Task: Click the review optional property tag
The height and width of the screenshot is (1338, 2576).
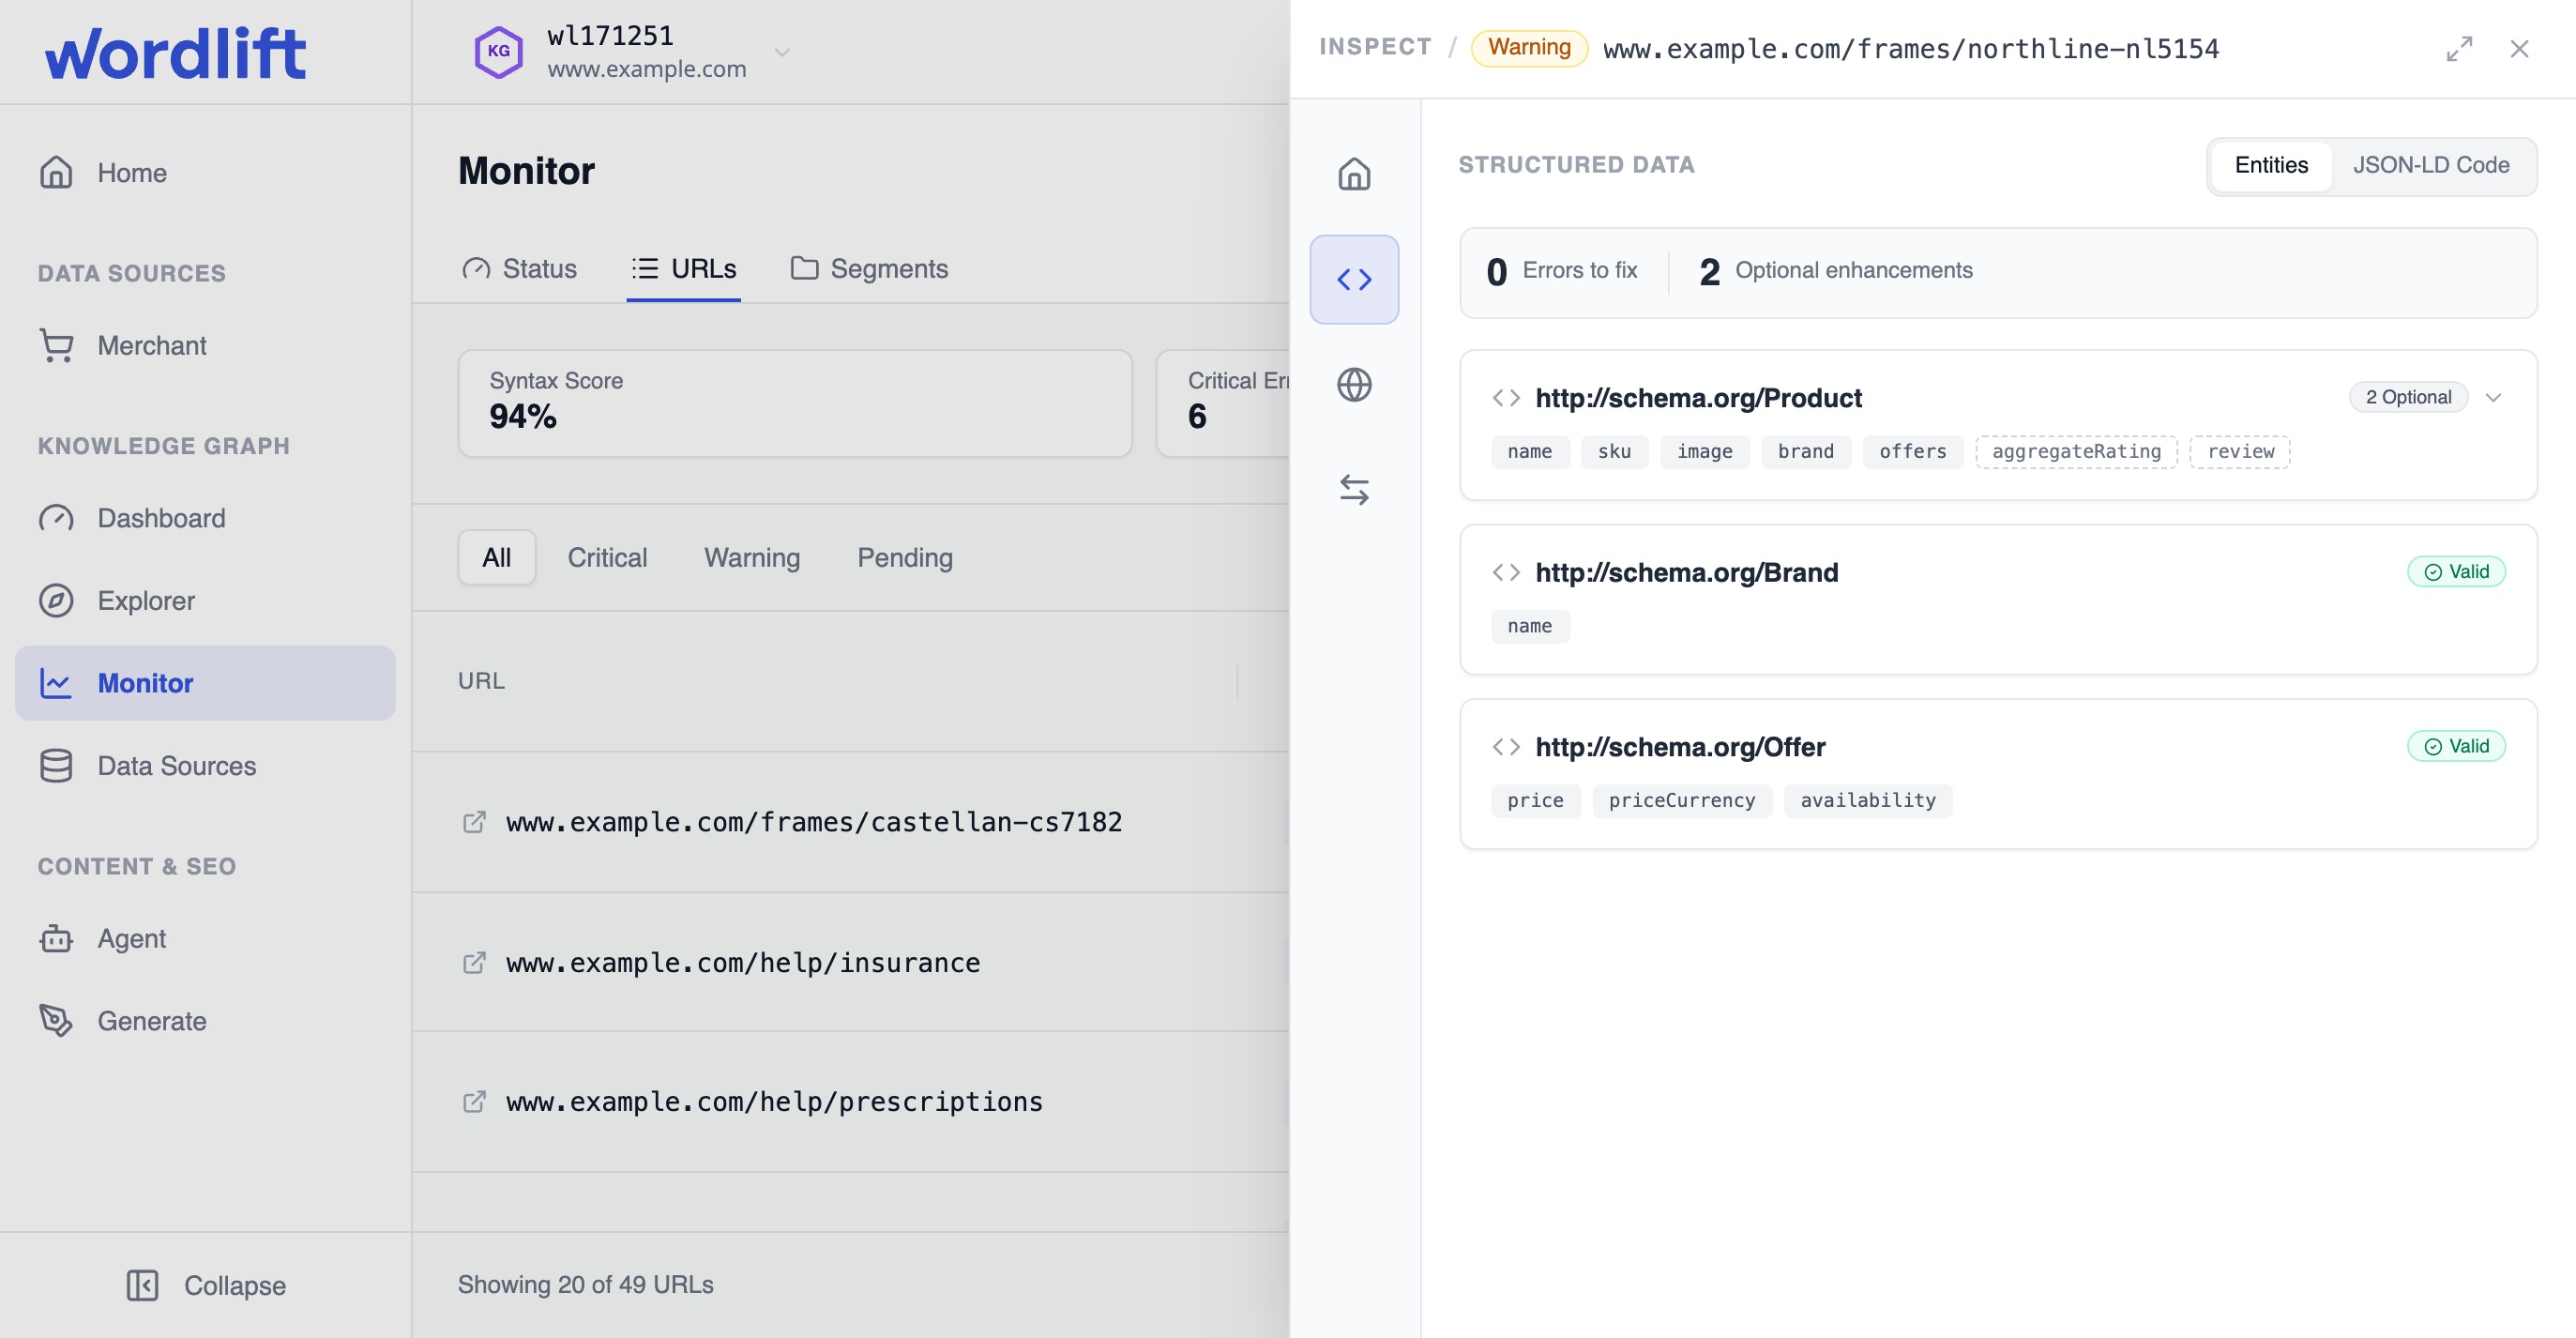Action: coord(2240,452)
